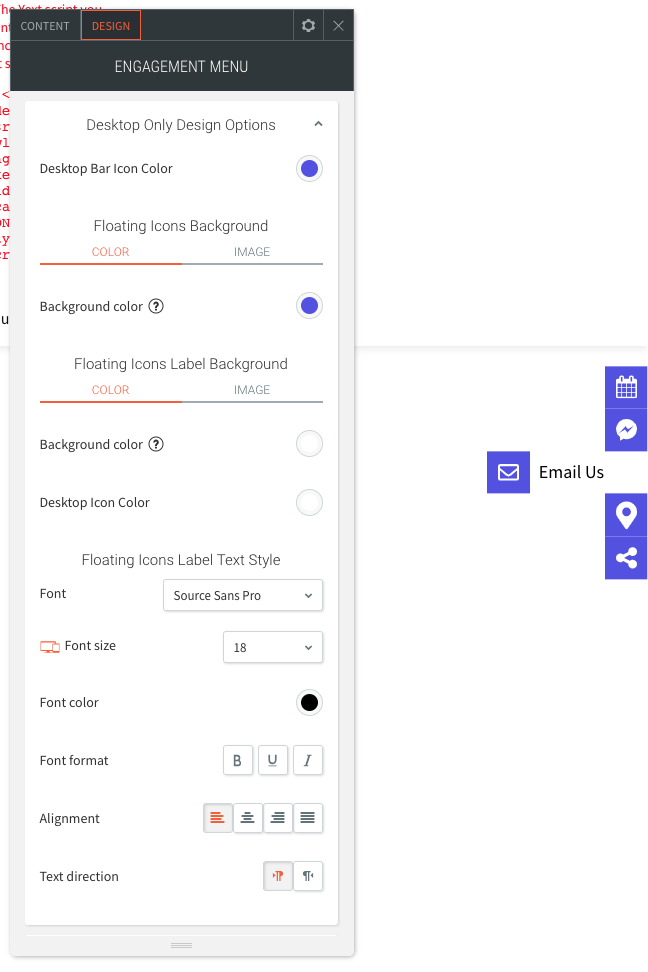648x972 pixels.
Task: Click the panel resize handle at bottom
Action: tap(181, 945)
